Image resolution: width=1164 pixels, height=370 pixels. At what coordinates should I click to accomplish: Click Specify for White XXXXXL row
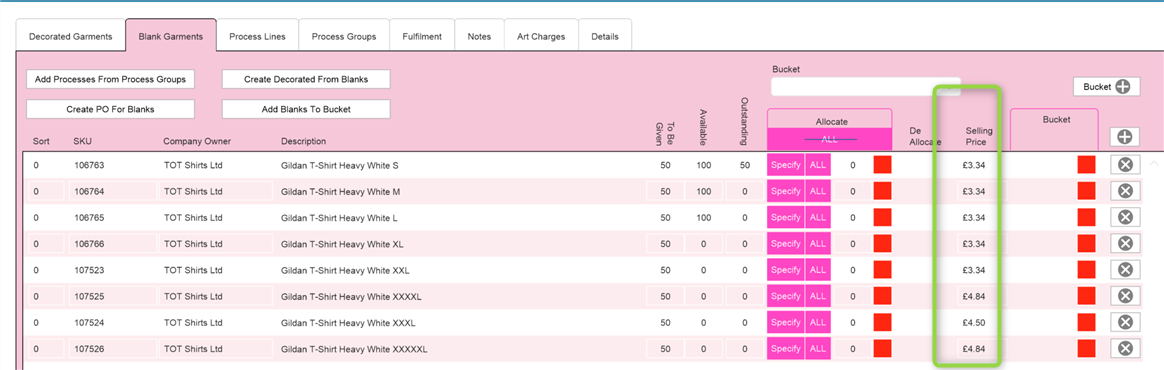(x=785, y=348)
